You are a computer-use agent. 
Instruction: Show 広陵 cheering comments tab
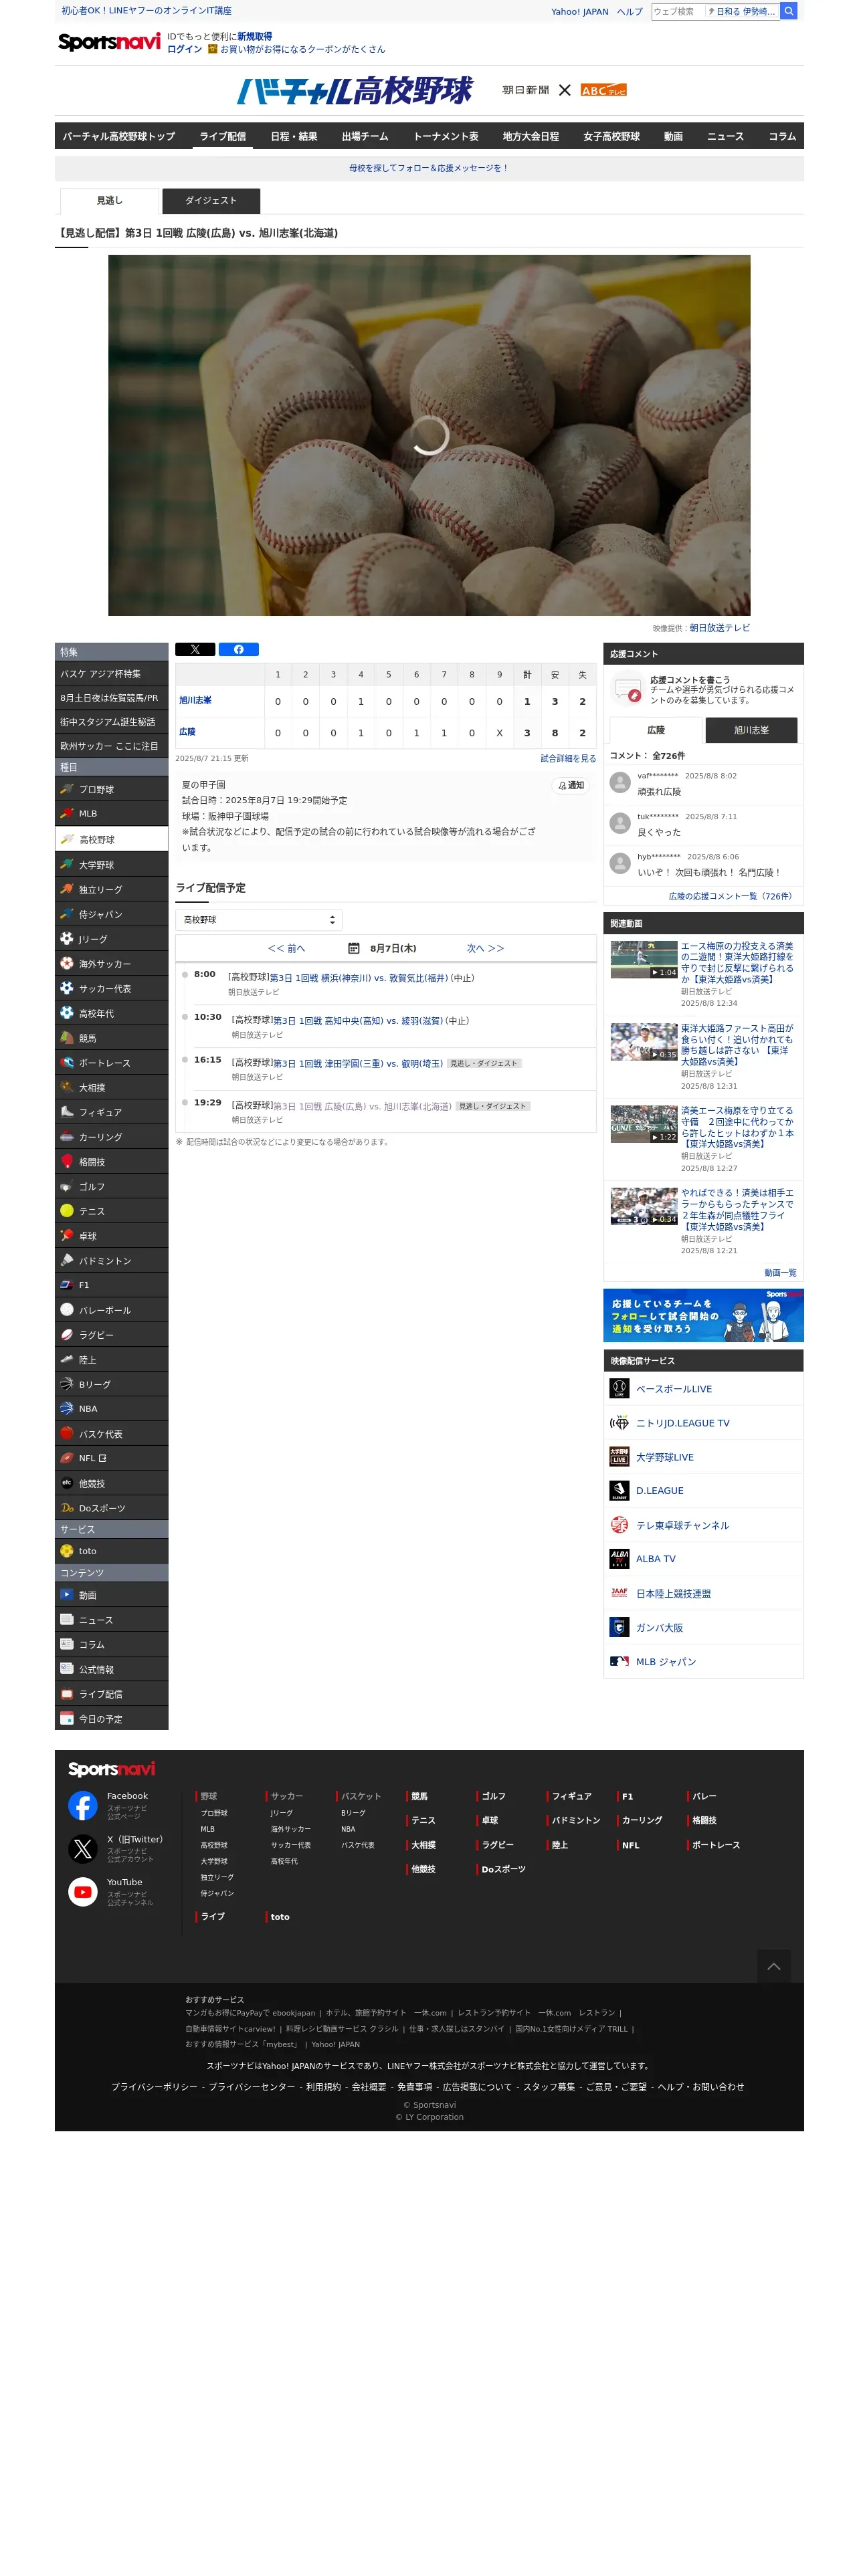tap(656, 730)
